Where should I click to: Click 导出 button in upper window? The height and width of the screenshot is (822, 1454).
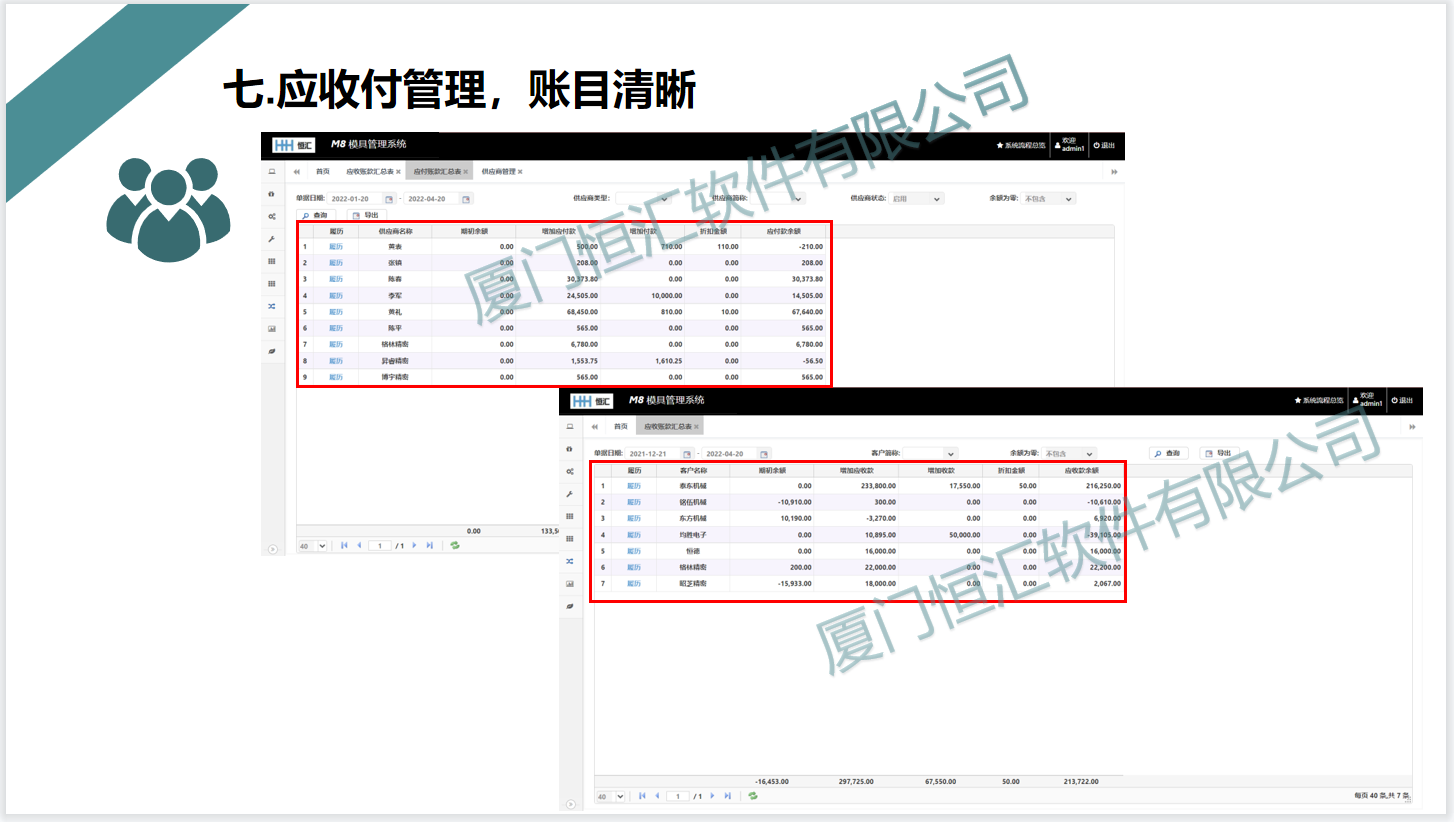pyautogui.click(x=365, y=215)
